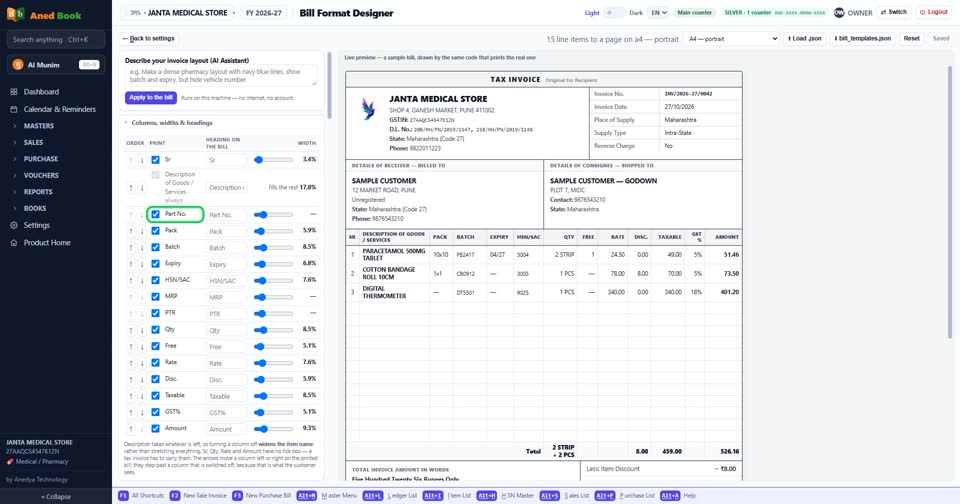Click the Product Home house icon
Screen dimensions: 960x504
coord(13,243)
